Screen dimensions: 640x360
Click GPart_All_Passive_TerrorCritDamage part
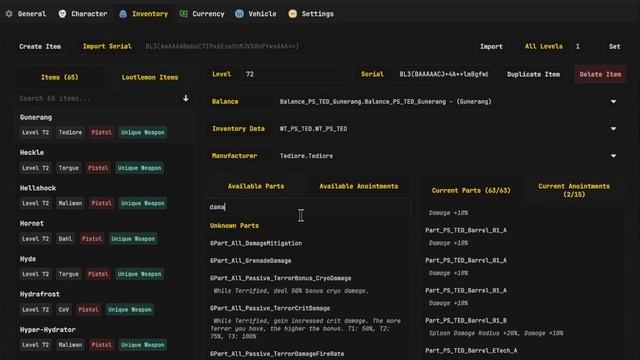tap(270, 308)
